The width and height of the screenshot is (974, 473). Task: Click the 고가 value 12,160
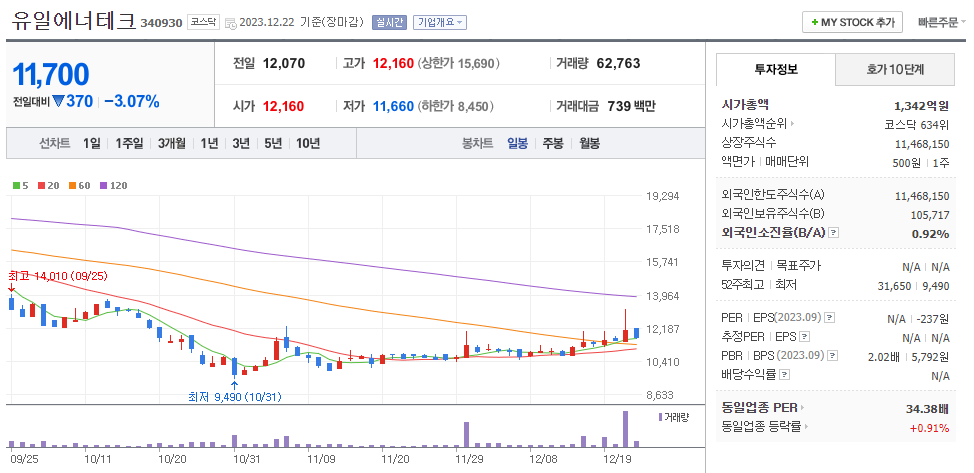(393, 63)
